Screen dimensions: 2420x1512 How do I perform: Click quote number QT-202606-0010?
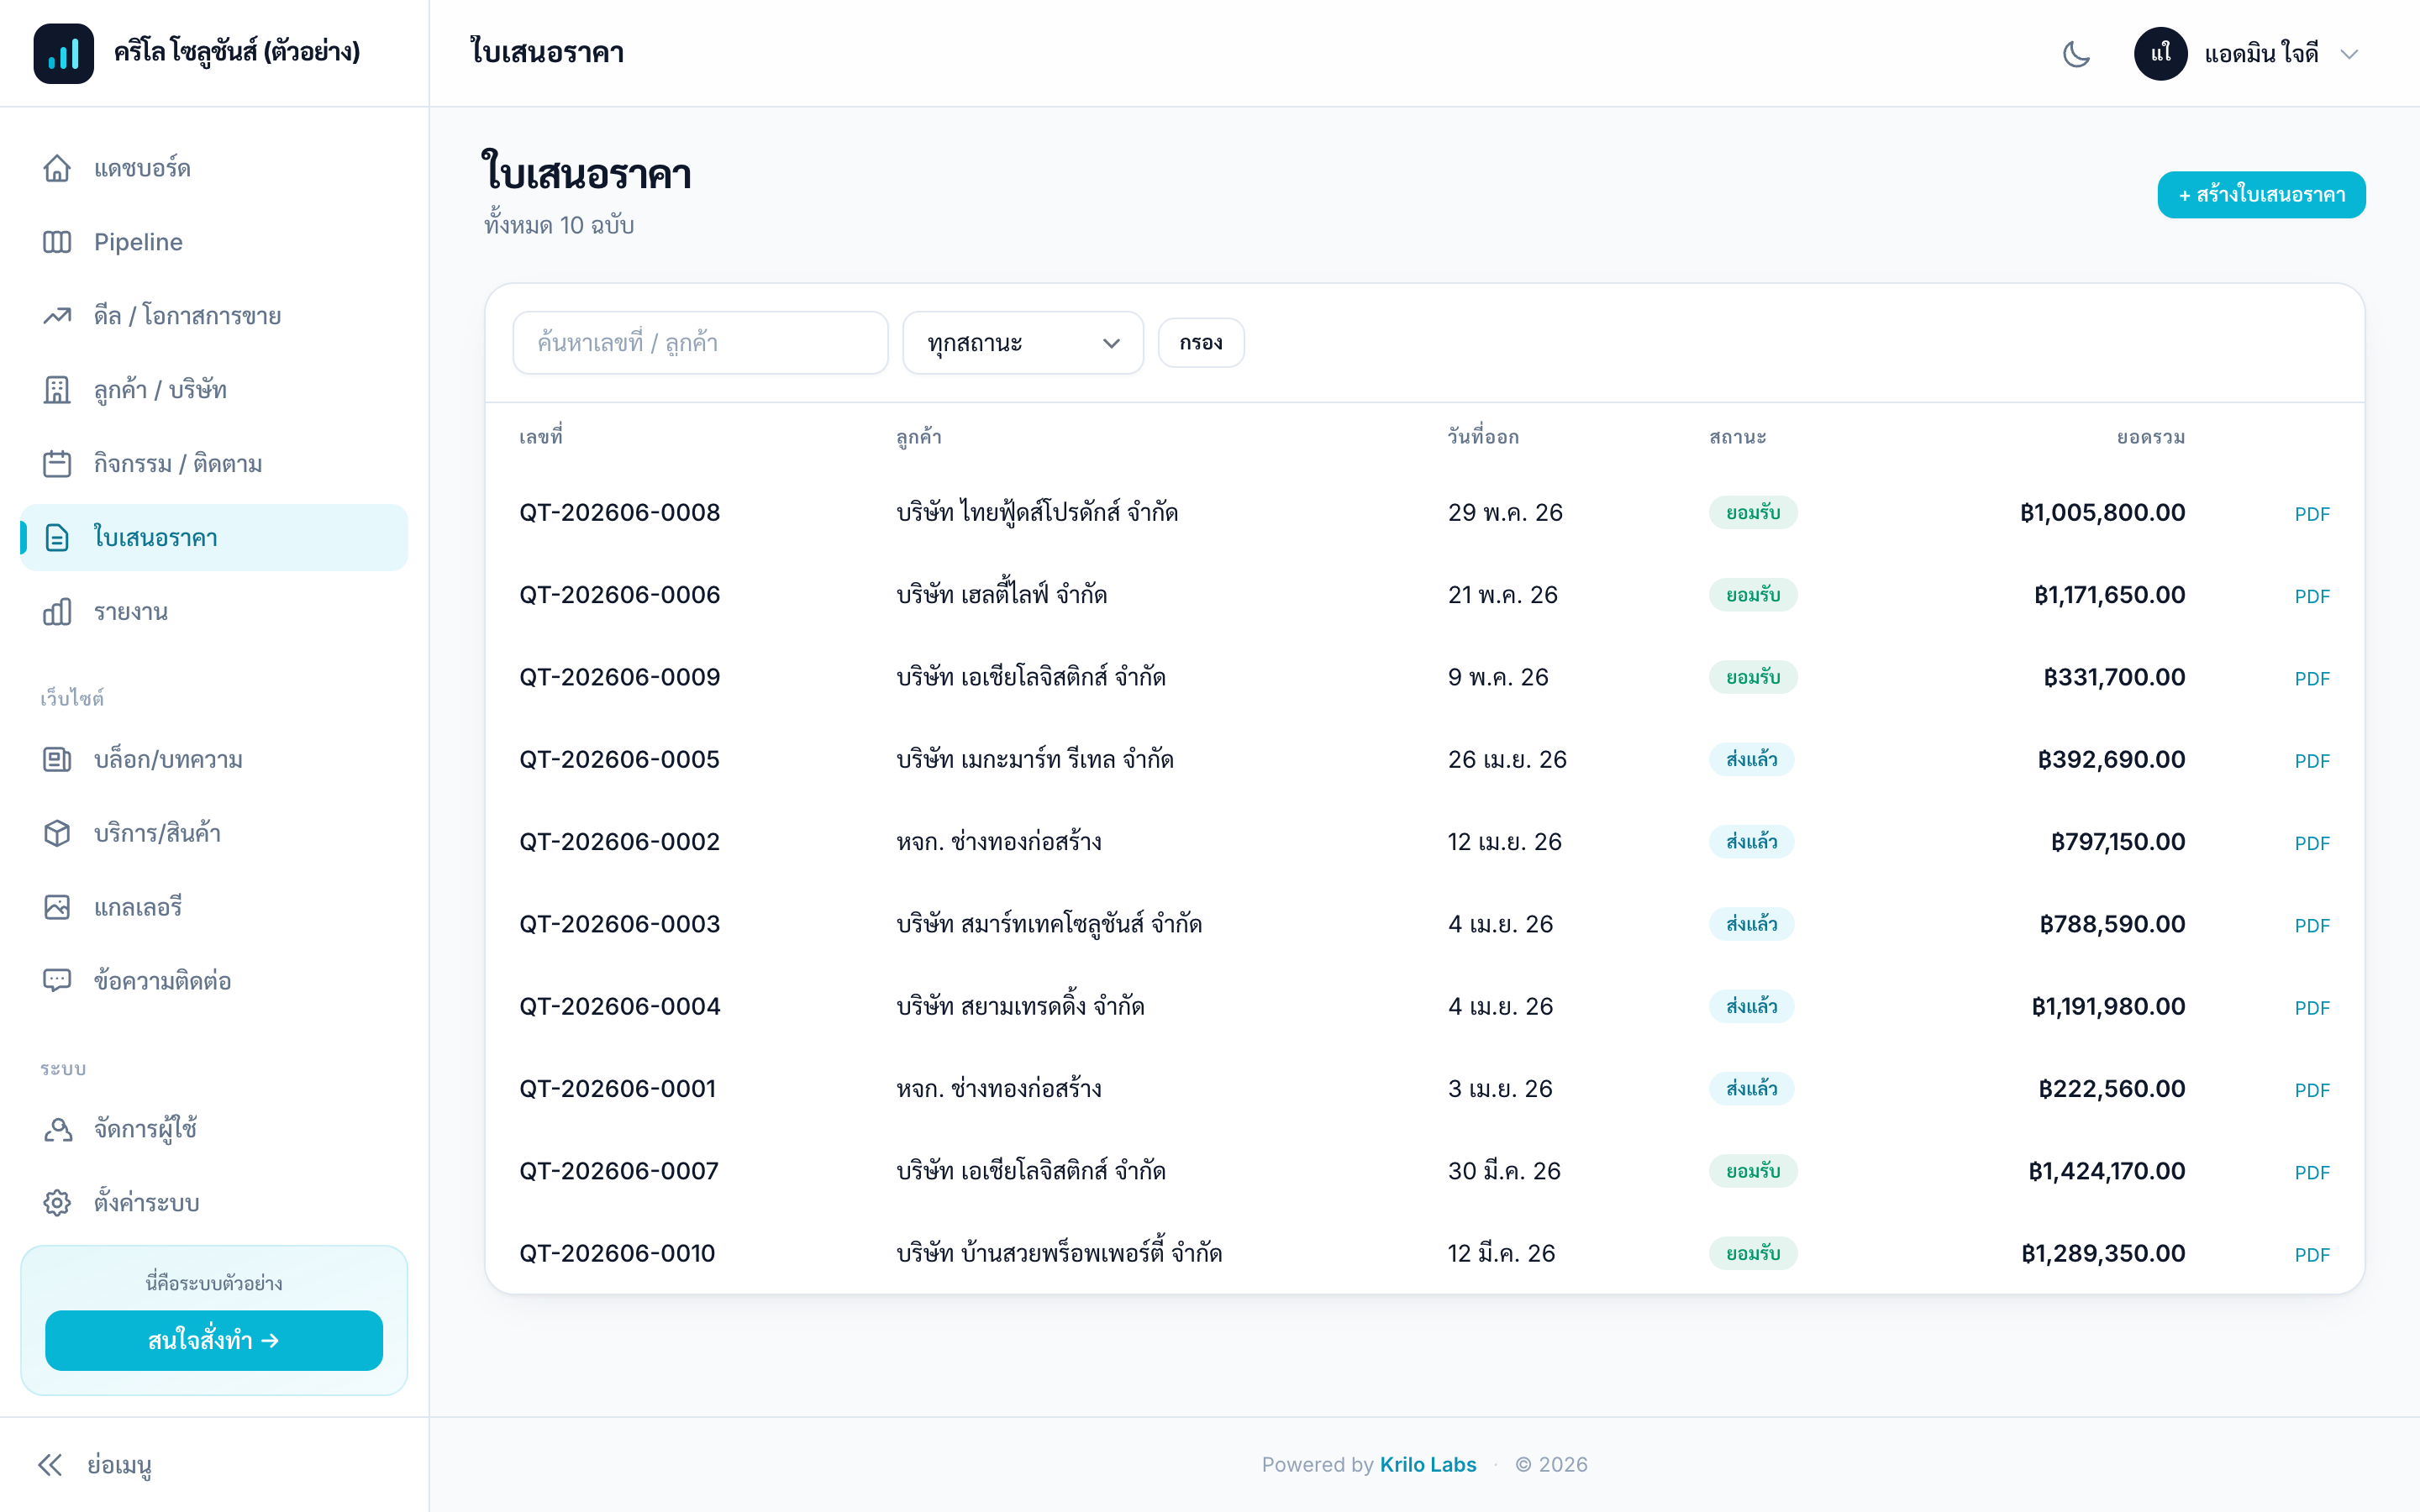617,1253
